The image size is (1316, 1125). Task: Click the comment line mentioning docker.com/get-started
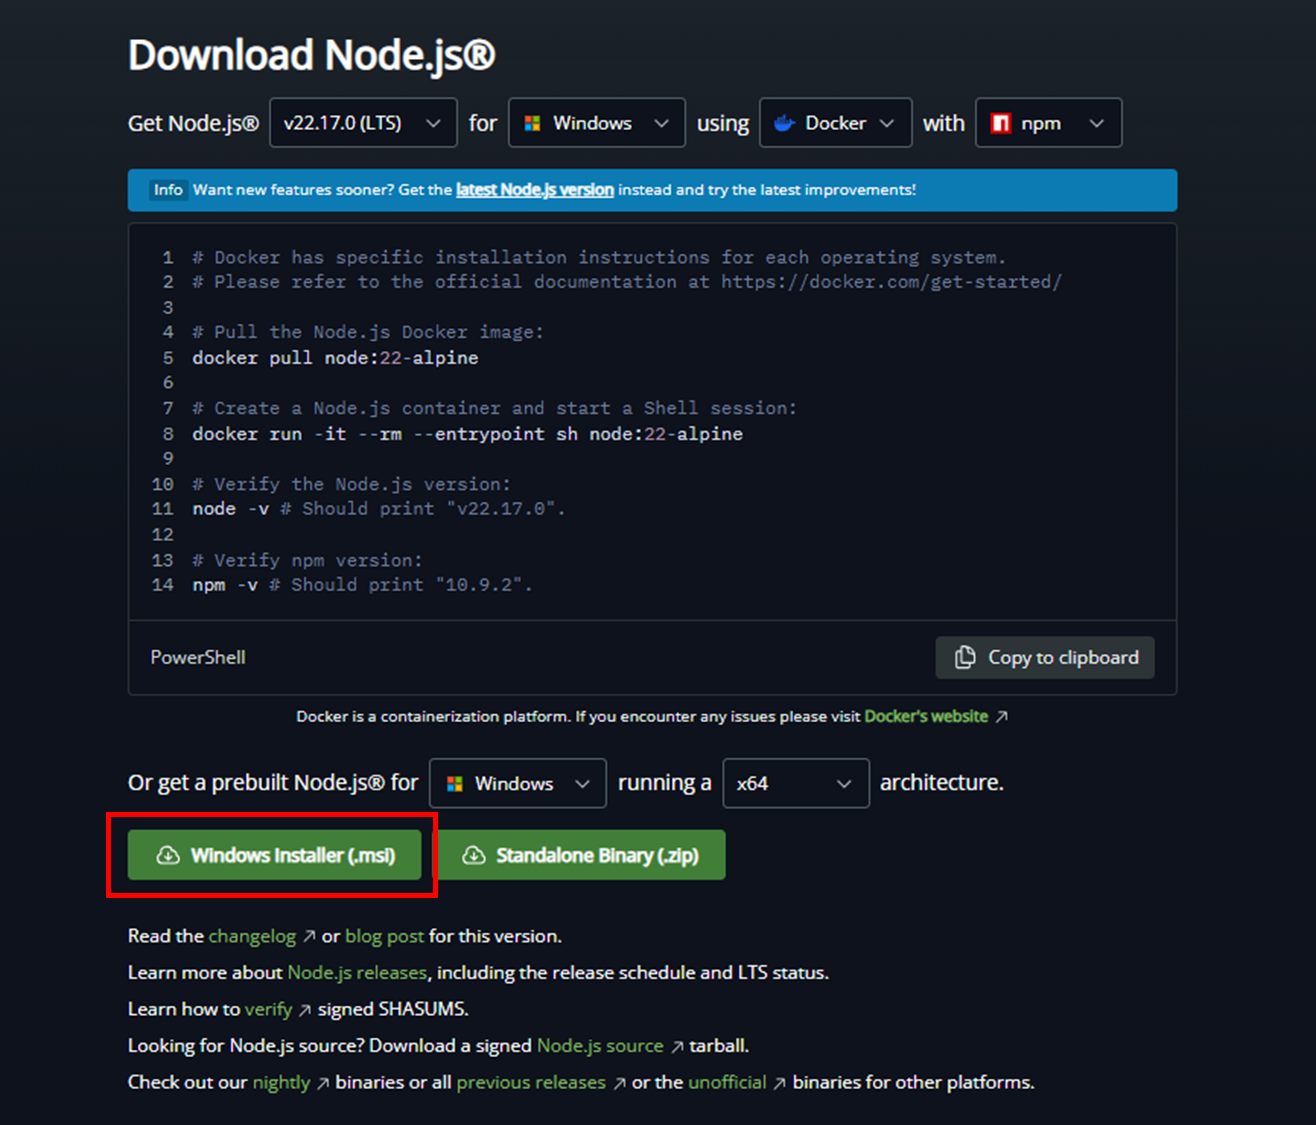[627, 282]
